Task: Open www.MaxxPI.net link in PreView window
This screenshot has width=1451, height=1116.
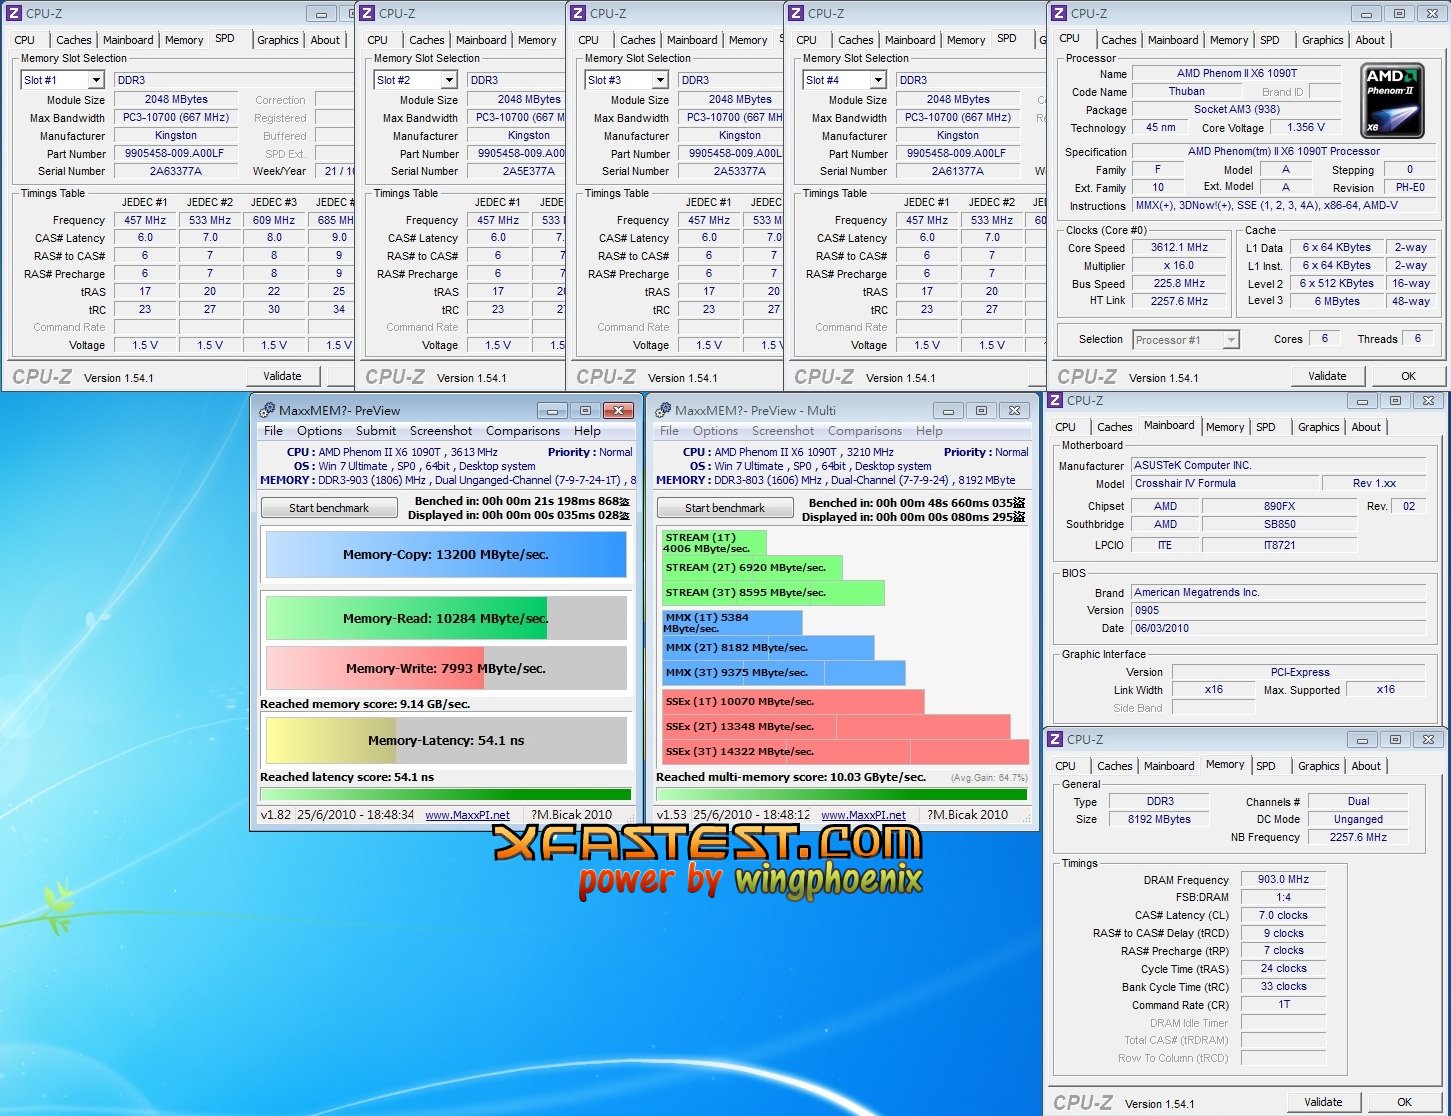Action: click(x=467, y=815)
